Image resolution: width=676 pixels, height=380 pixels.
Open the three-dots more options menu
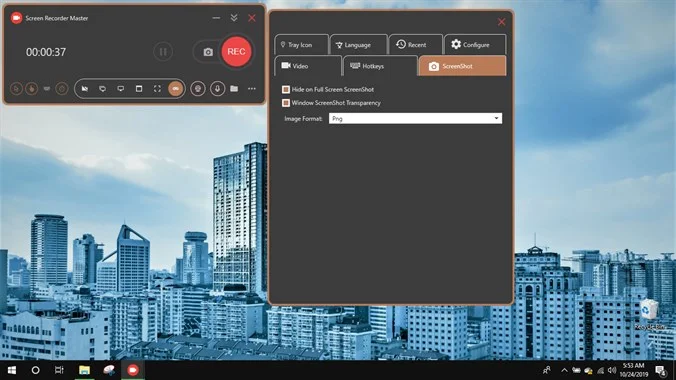(x=252, y=89)
